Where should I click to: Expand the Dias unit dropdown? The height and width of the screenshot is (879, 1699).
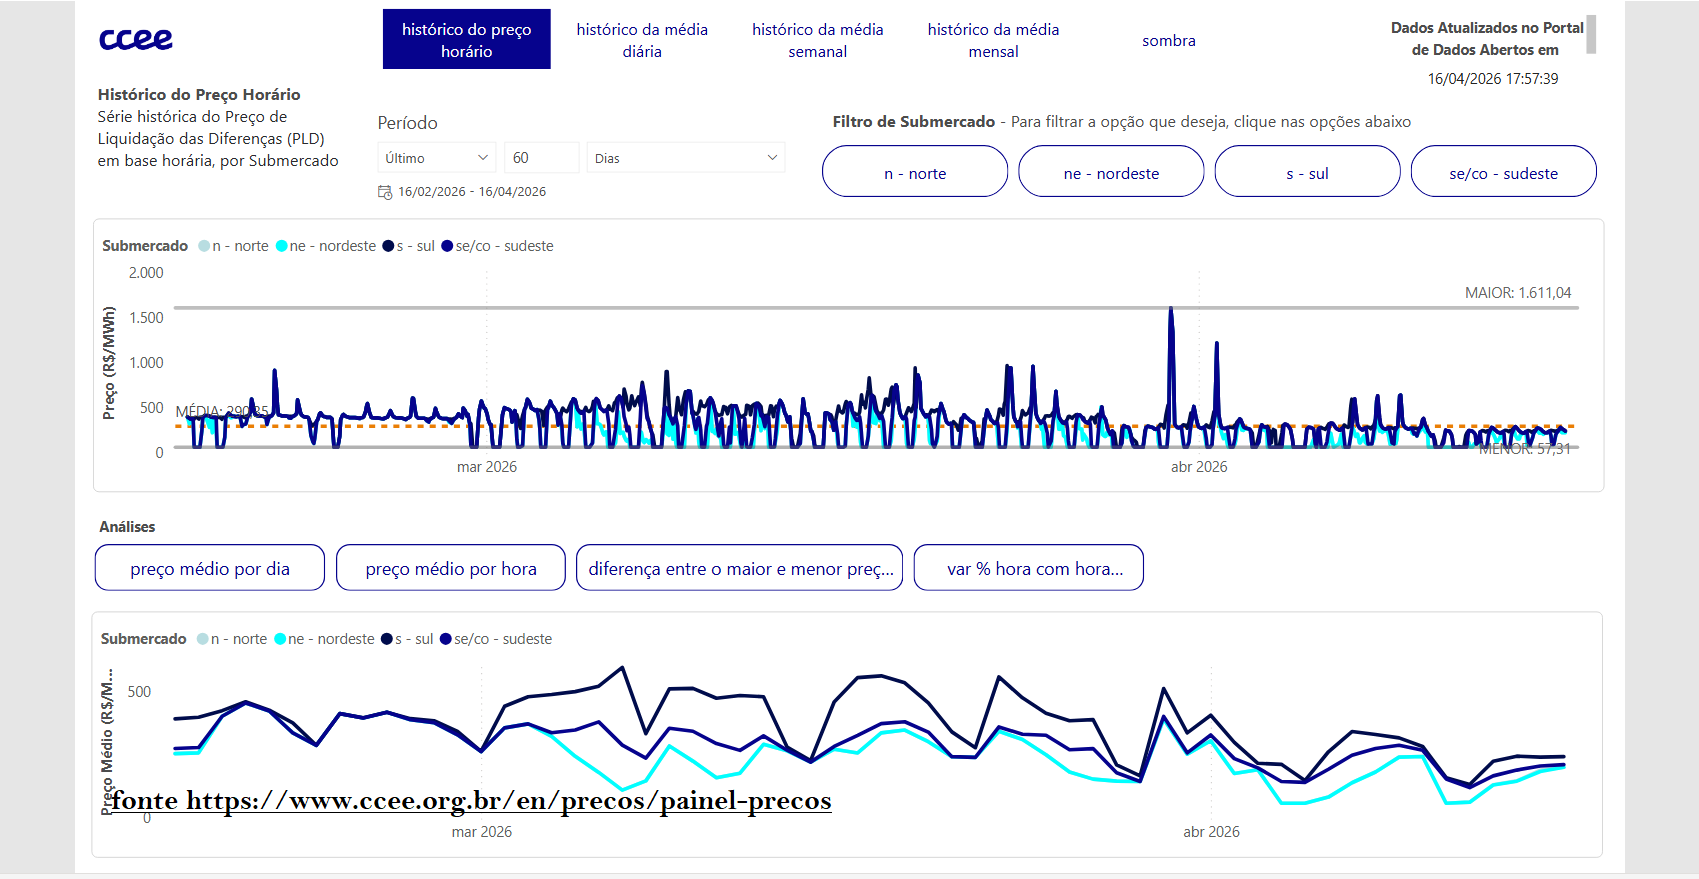pos(685,158)
